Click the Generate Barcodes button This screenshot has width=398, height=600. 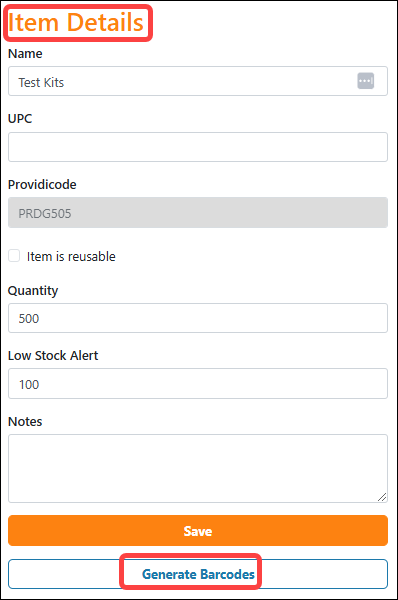coord(198,574)
